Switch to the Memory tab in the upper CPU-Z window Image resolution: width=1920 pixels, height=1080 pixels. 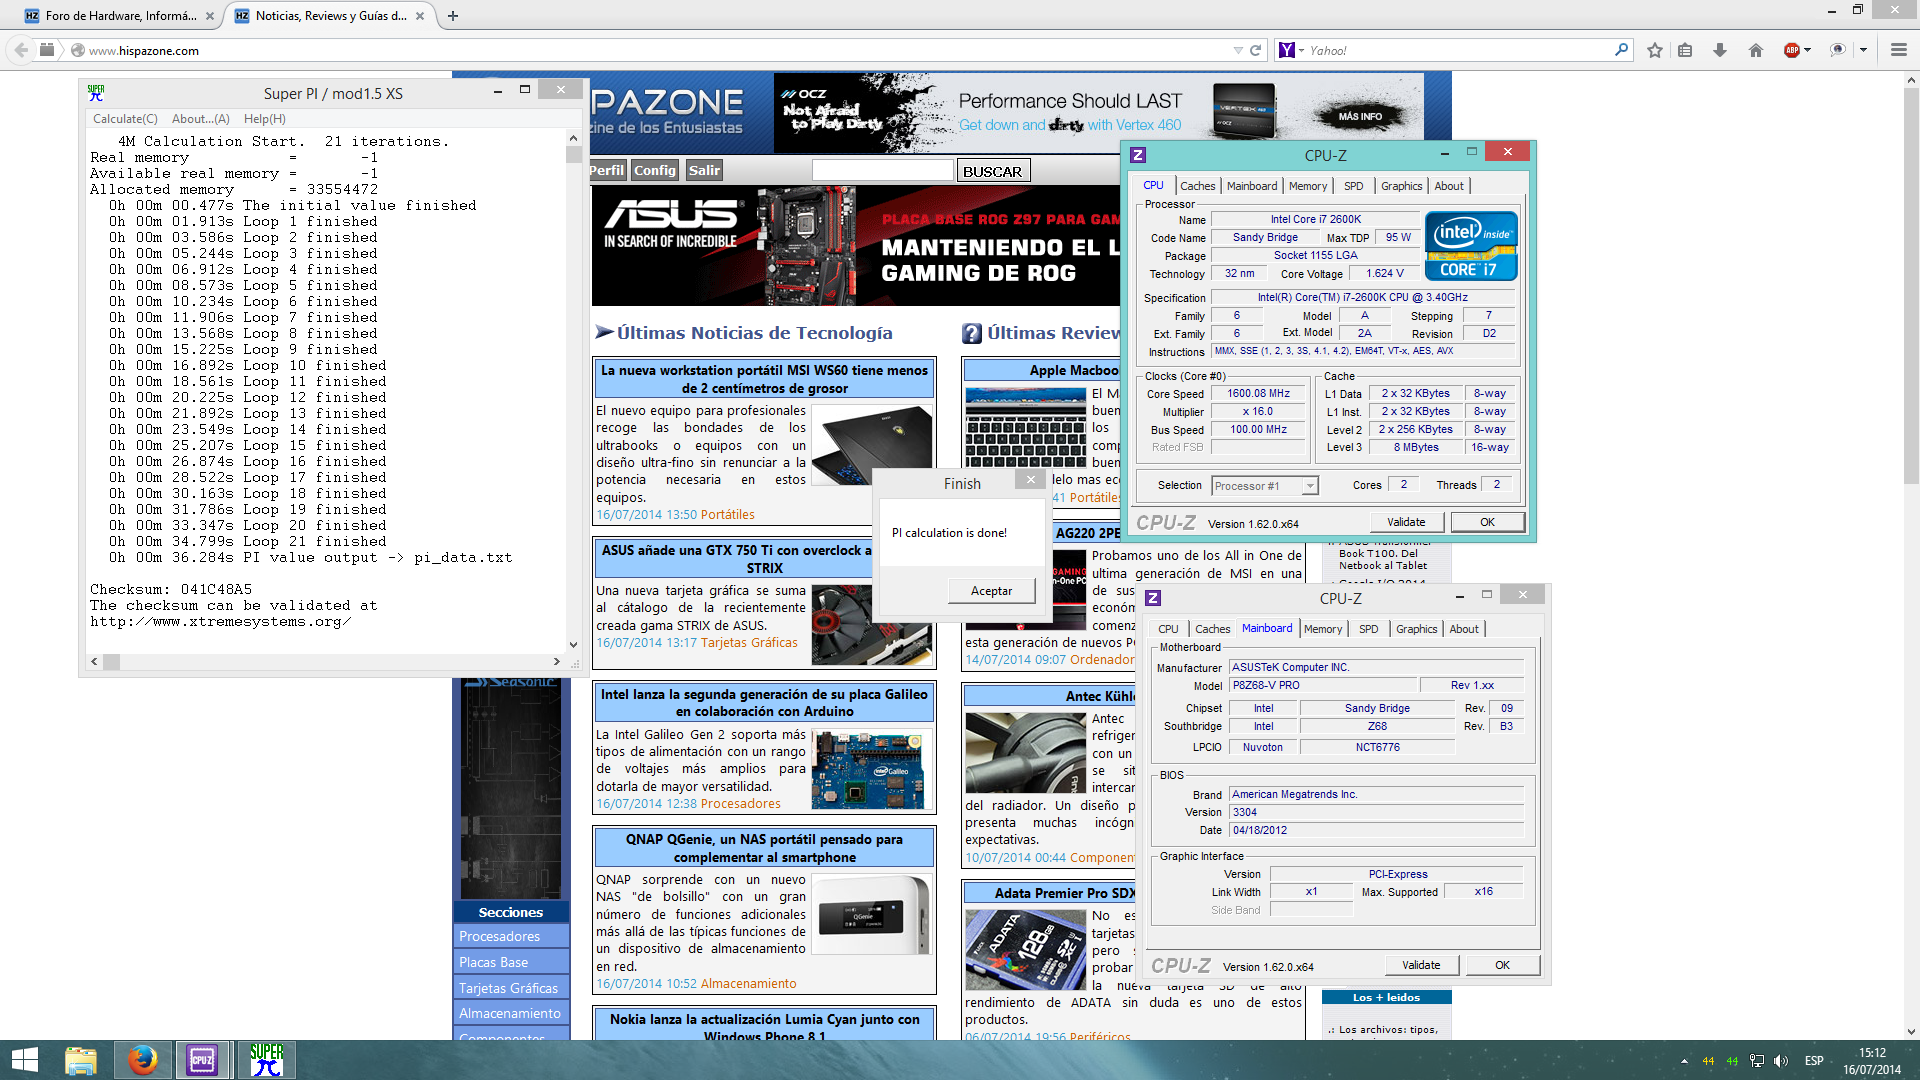coord(1307,186)
